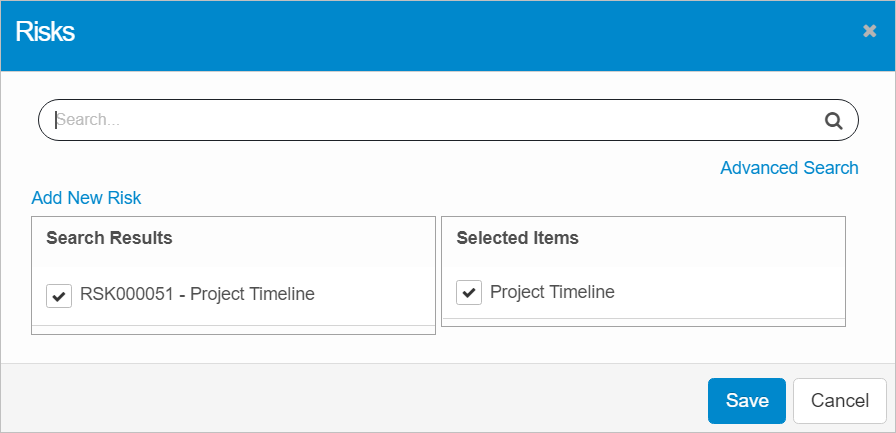Click the Risks title text
Image resolution: width=896 pixels, height=433 pixels.
[x=45, y=32]
